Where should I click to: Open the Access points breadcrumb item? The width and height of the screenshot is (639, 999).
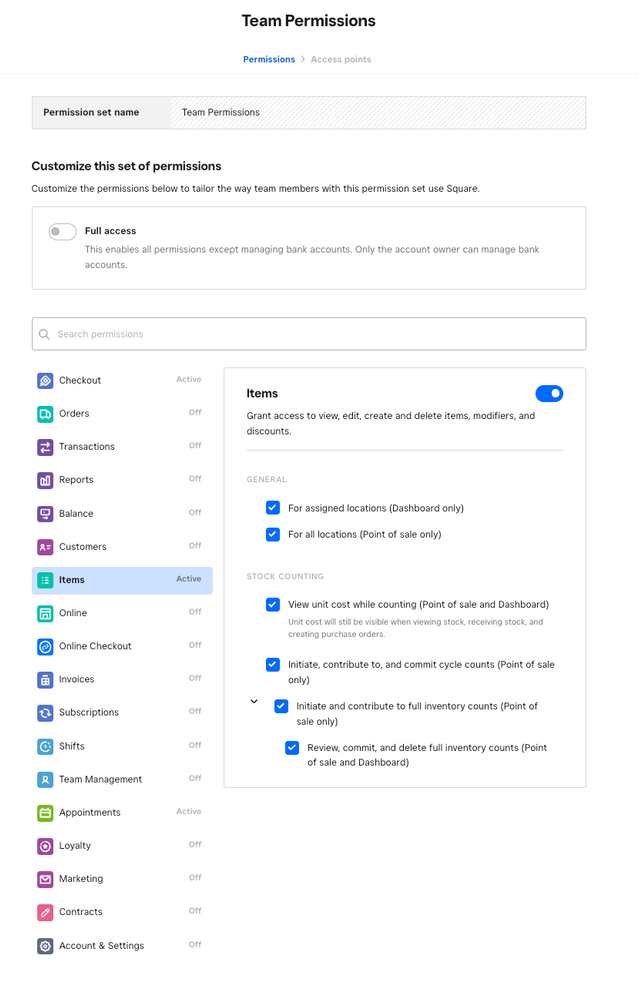click(x=339, y=58)
